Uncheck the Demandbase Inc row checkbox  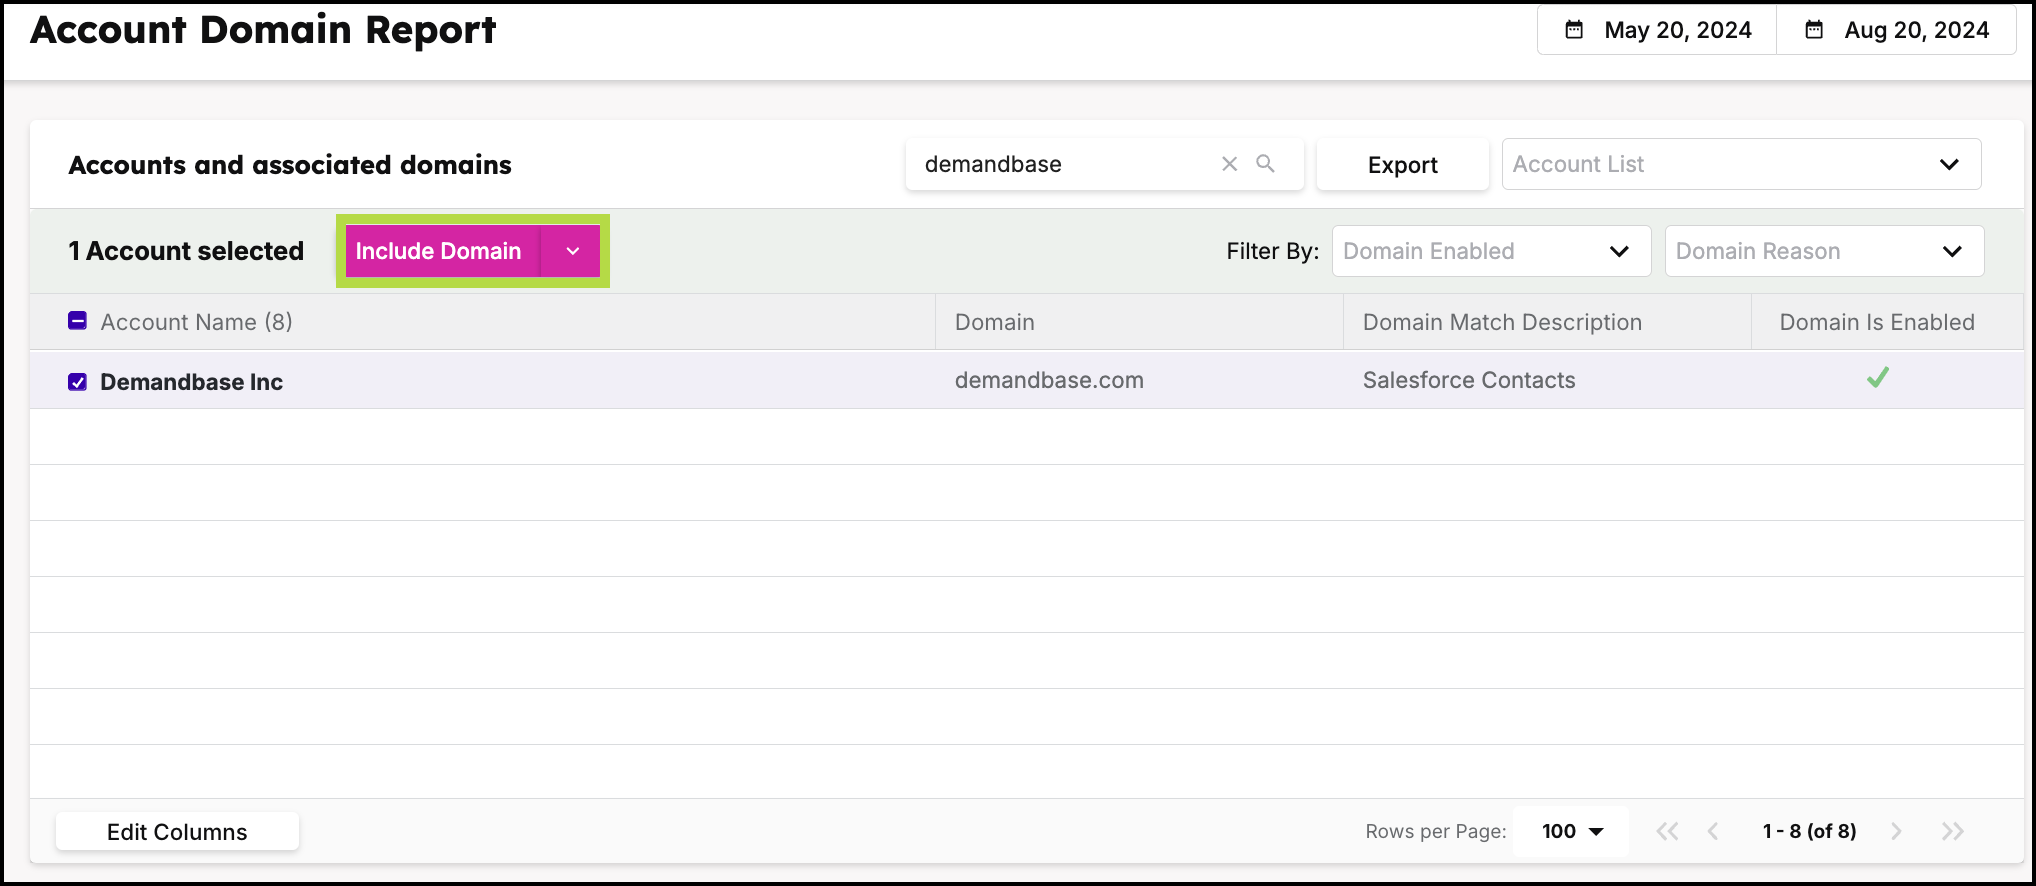coord(77,382)
